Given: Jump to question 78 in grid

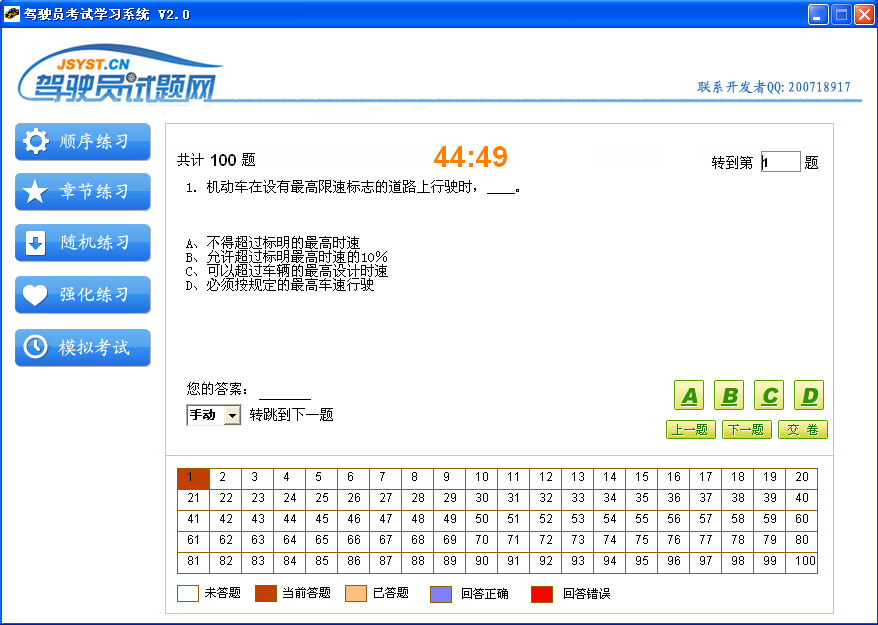Looking at the screenshot, I should [737, 542].
